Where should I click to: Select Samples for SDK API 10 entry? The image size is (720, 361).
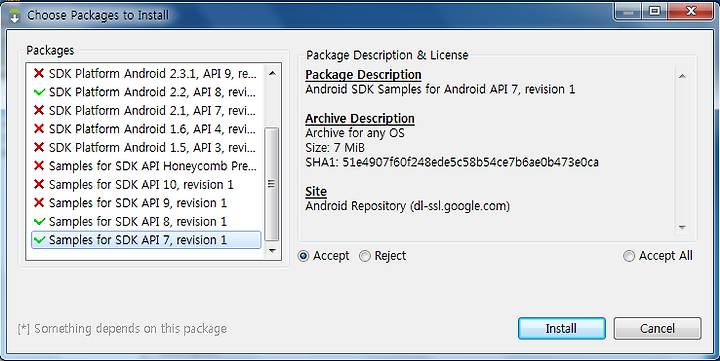point(146,184)
